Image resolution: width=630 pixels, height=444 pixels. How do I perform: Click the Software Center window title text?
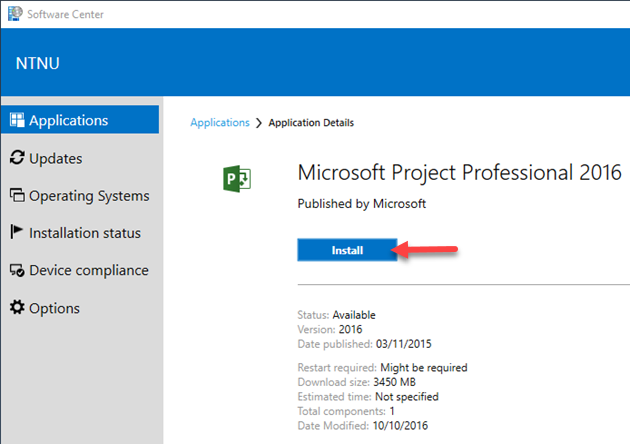click(x=65, y=14)
